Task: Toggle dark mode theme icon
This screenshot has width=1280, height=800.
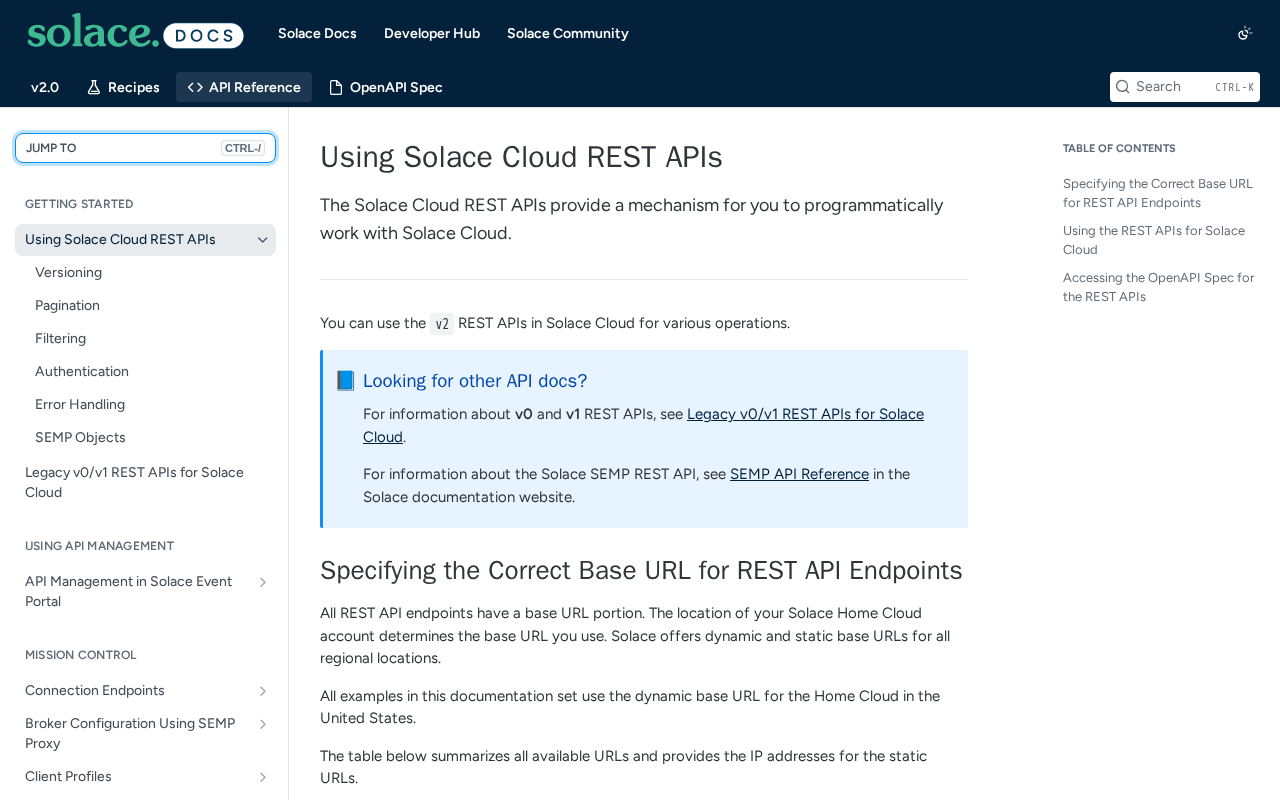Action: click(1244, 33)
